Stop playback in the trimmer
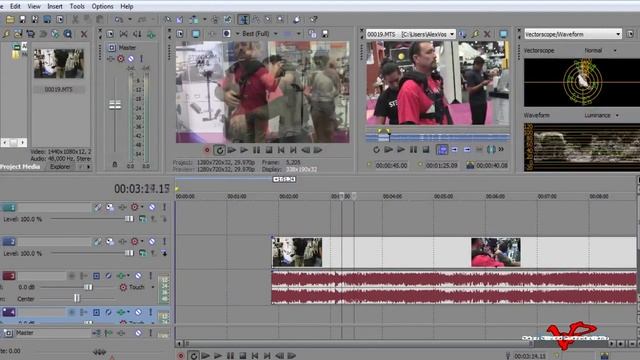This screenshot has height=360, width=640. 426,150
